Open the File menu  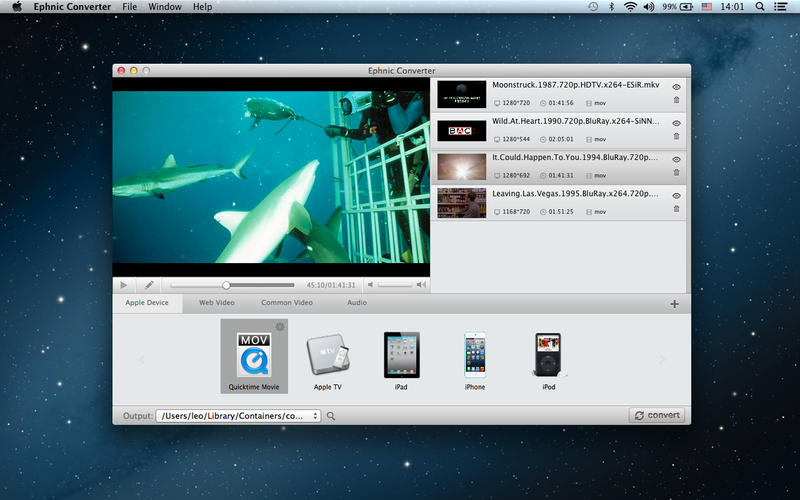click(129, 7)
